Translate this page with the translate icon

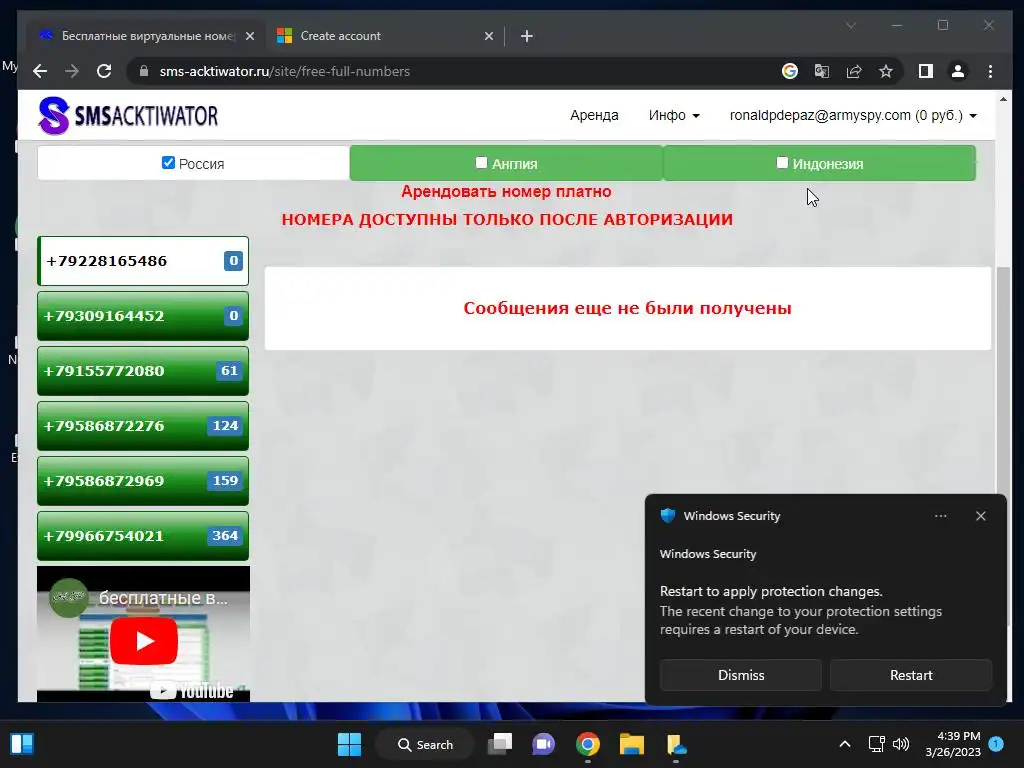(822, 71)
